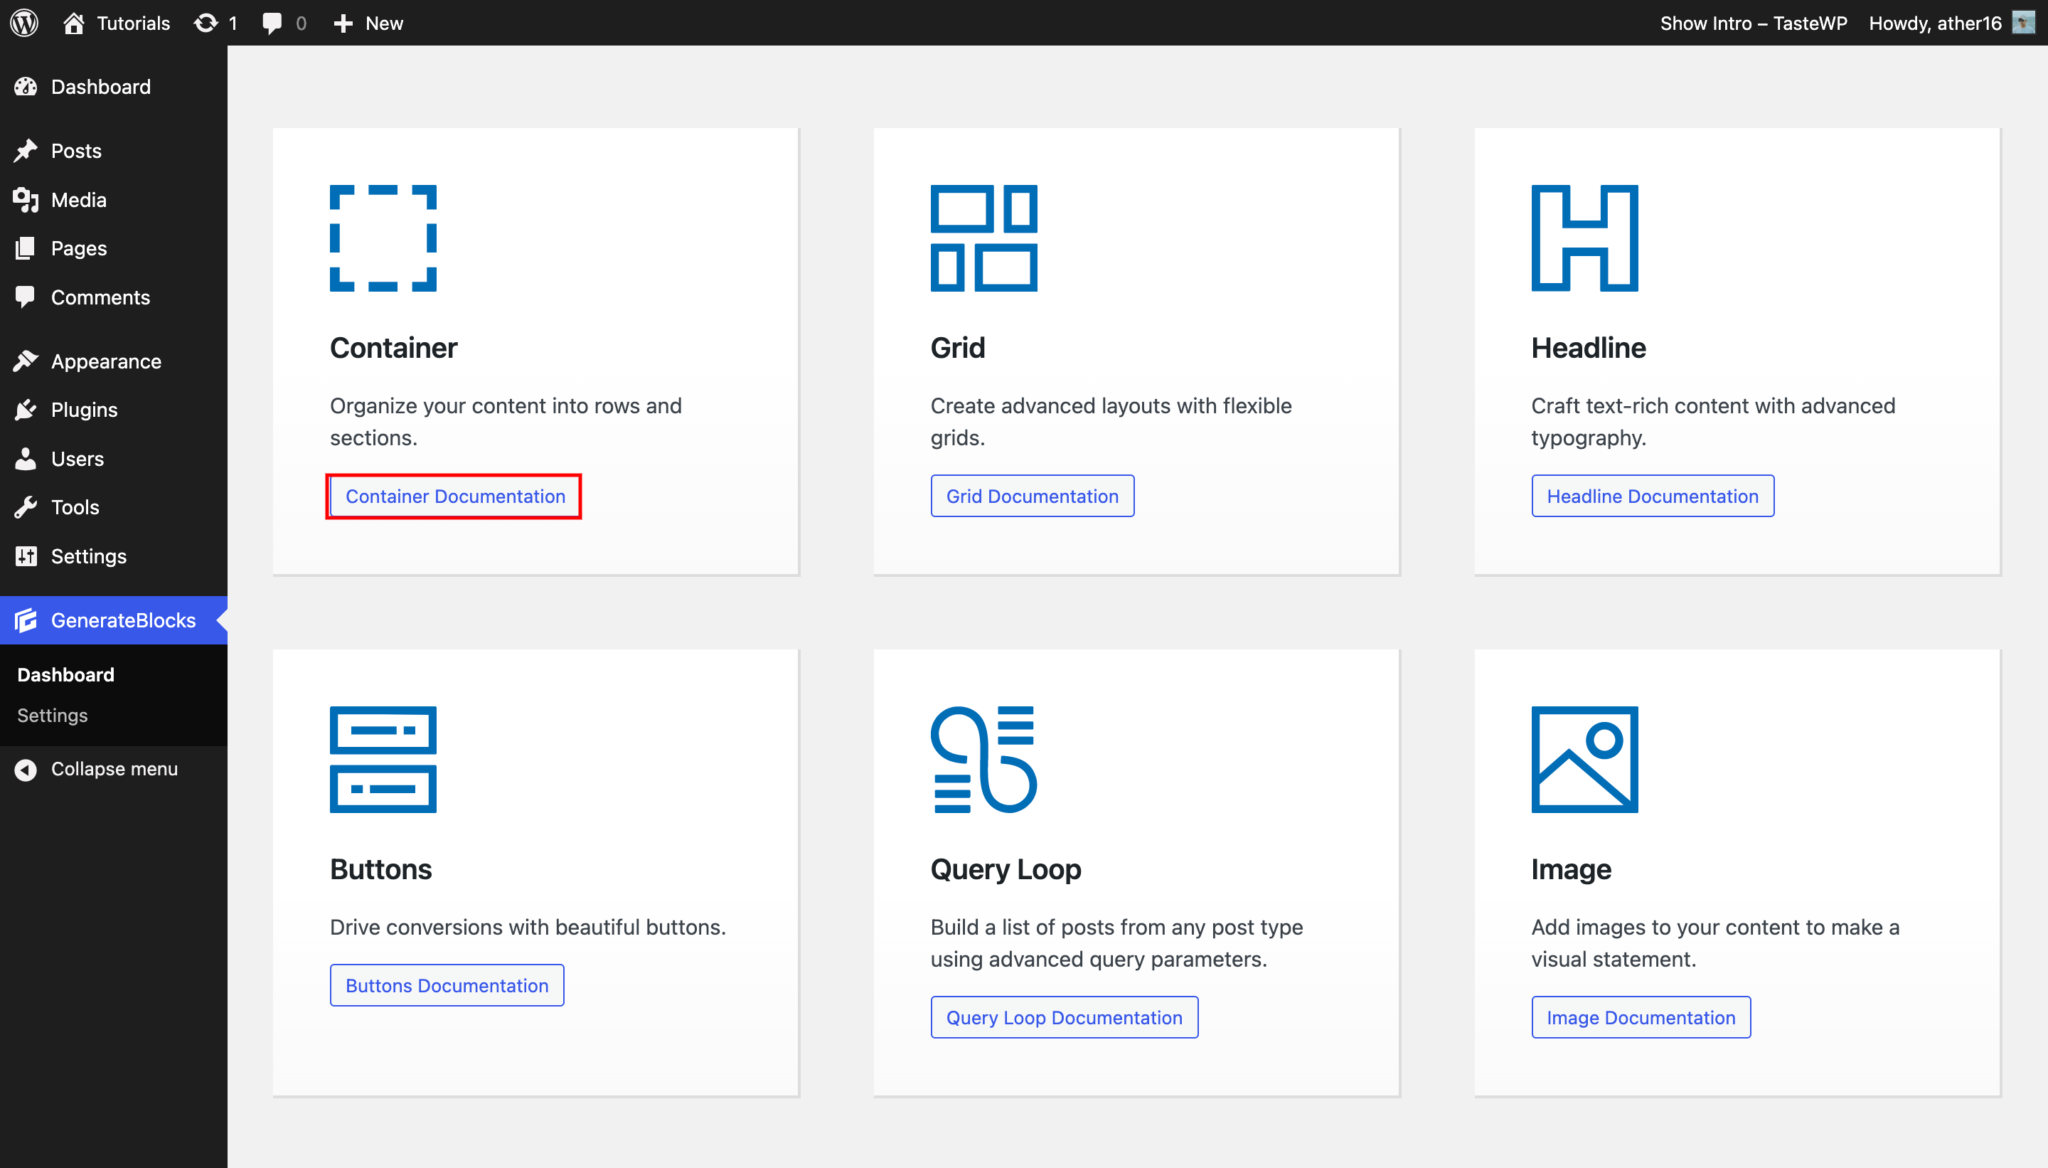Screen dimensions: 2048x1168
Task: Click the Image block icon
Action: pyautogui.click(x=1583, y=760)
